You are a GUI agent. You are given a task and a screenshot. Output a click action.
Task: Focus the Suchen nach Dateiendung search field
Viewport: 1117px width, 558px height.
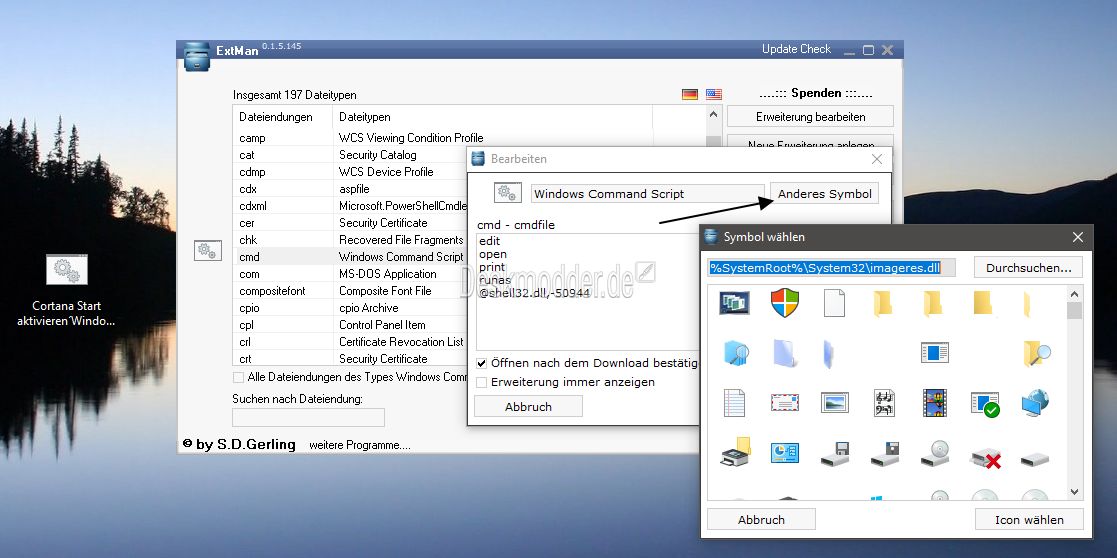308,418
